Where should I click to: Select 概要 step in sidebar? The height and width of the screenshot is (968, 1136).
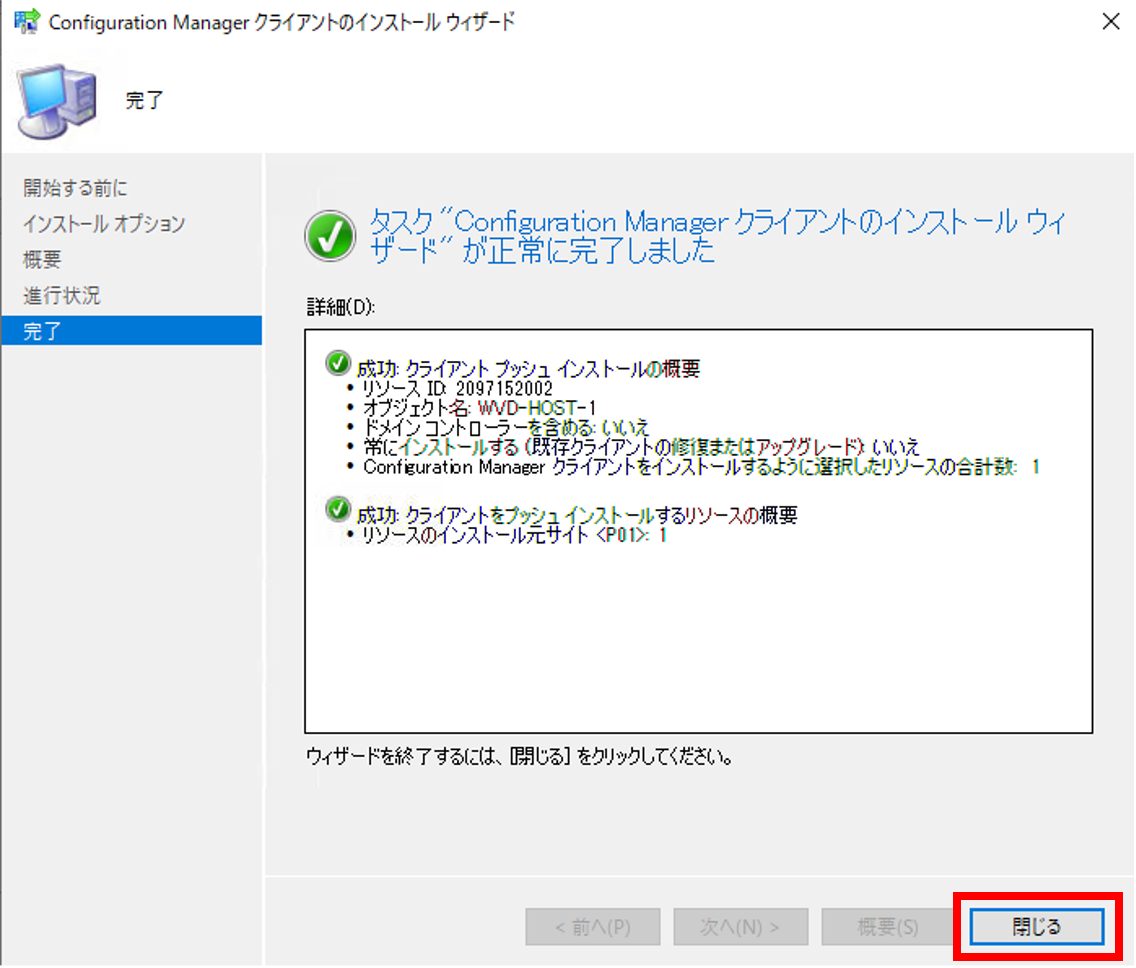pyautogui.click(x=42, y=259)
